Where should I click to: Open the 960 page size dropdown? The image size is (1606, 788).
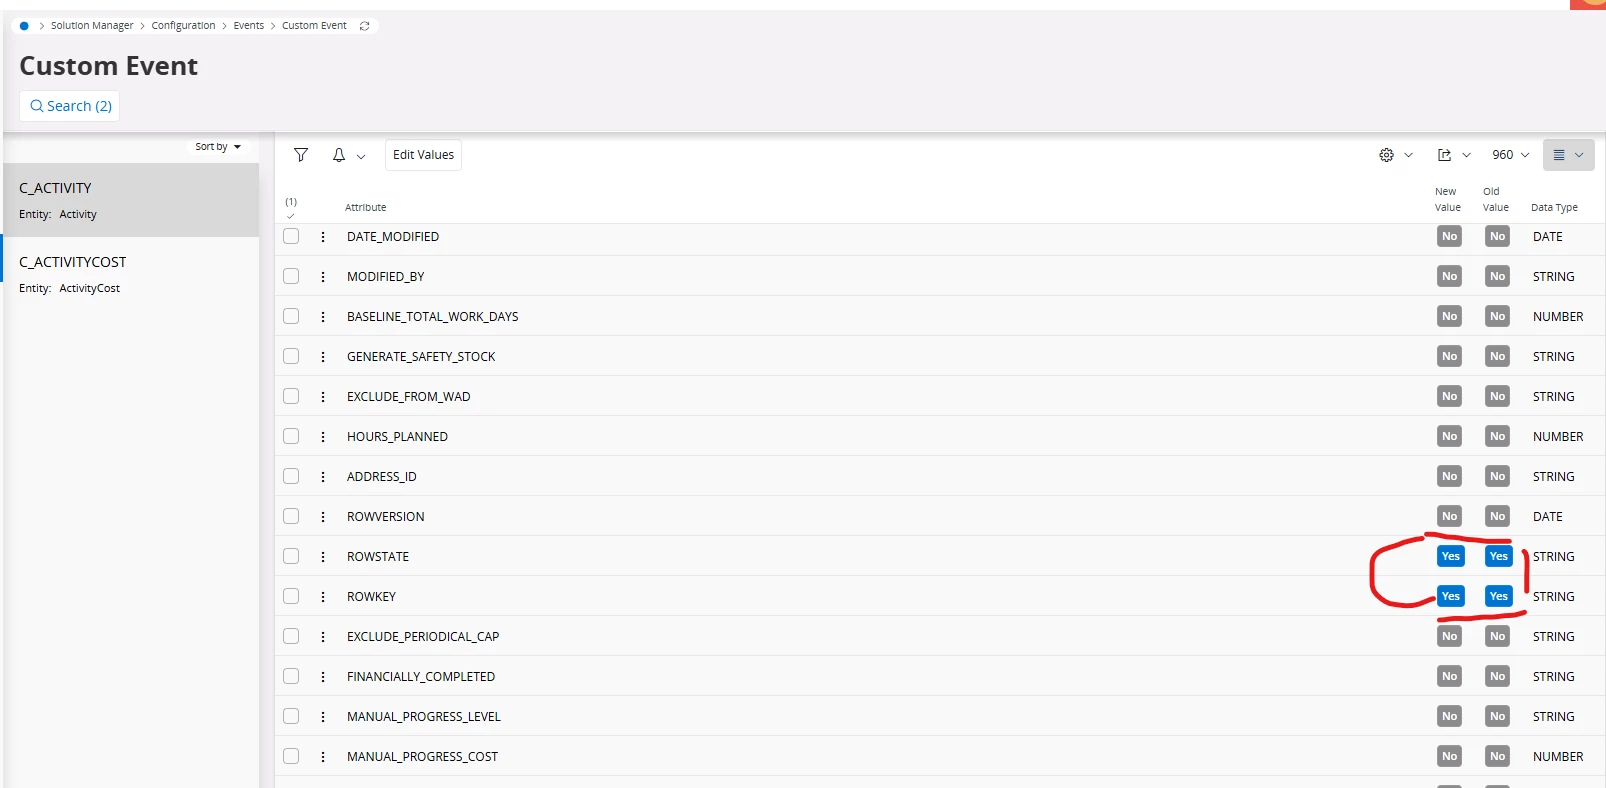[x=1510, y=155]
